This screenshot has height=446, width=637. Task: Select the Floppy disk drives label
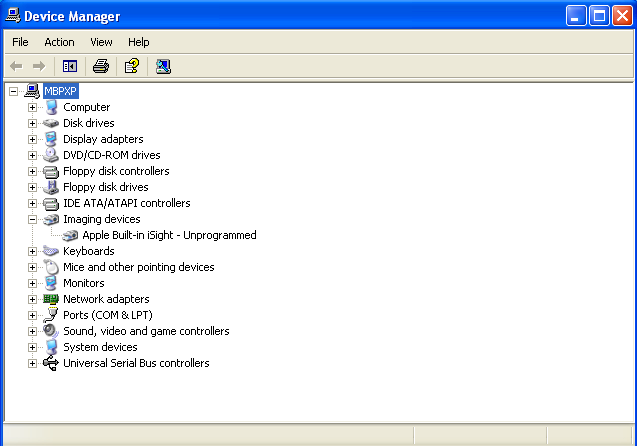click(x=106, y=187)
